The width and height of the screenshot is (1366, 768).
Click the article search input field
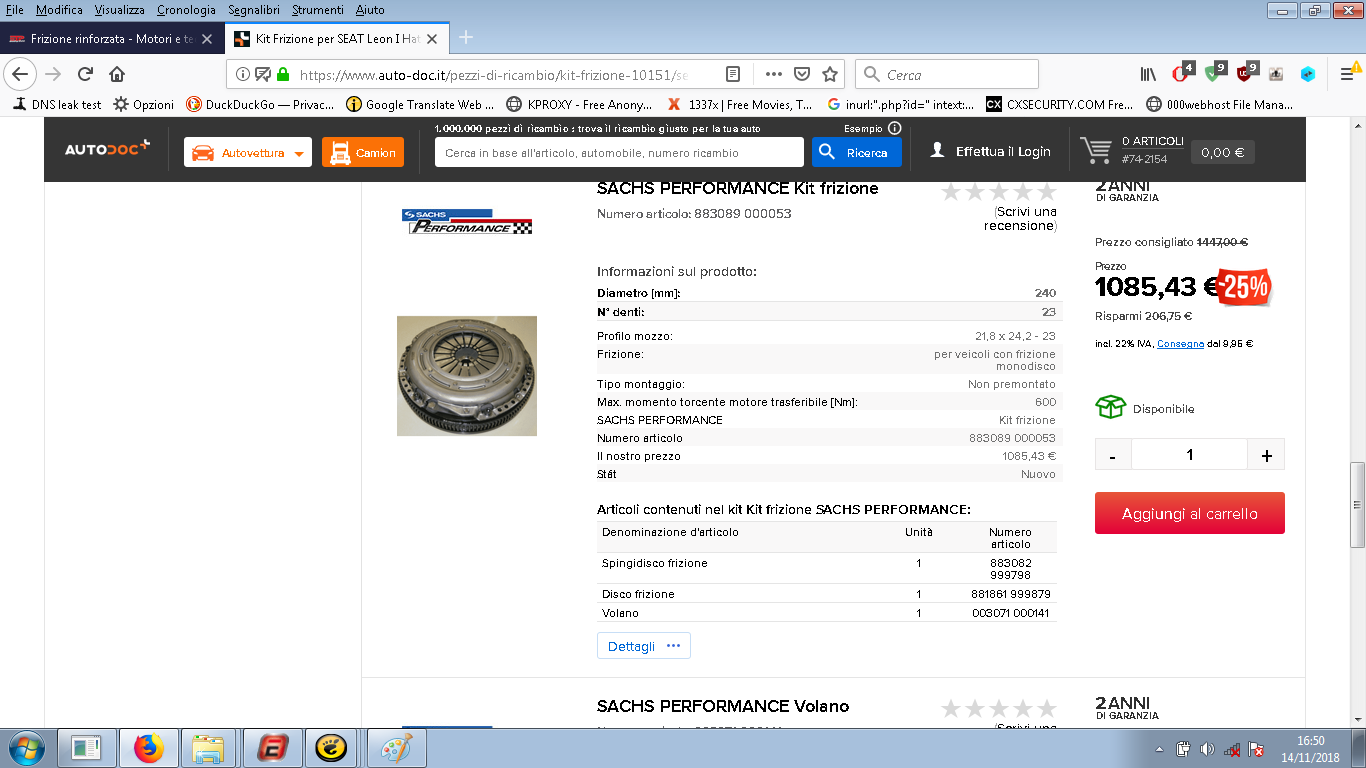point(618,153)
